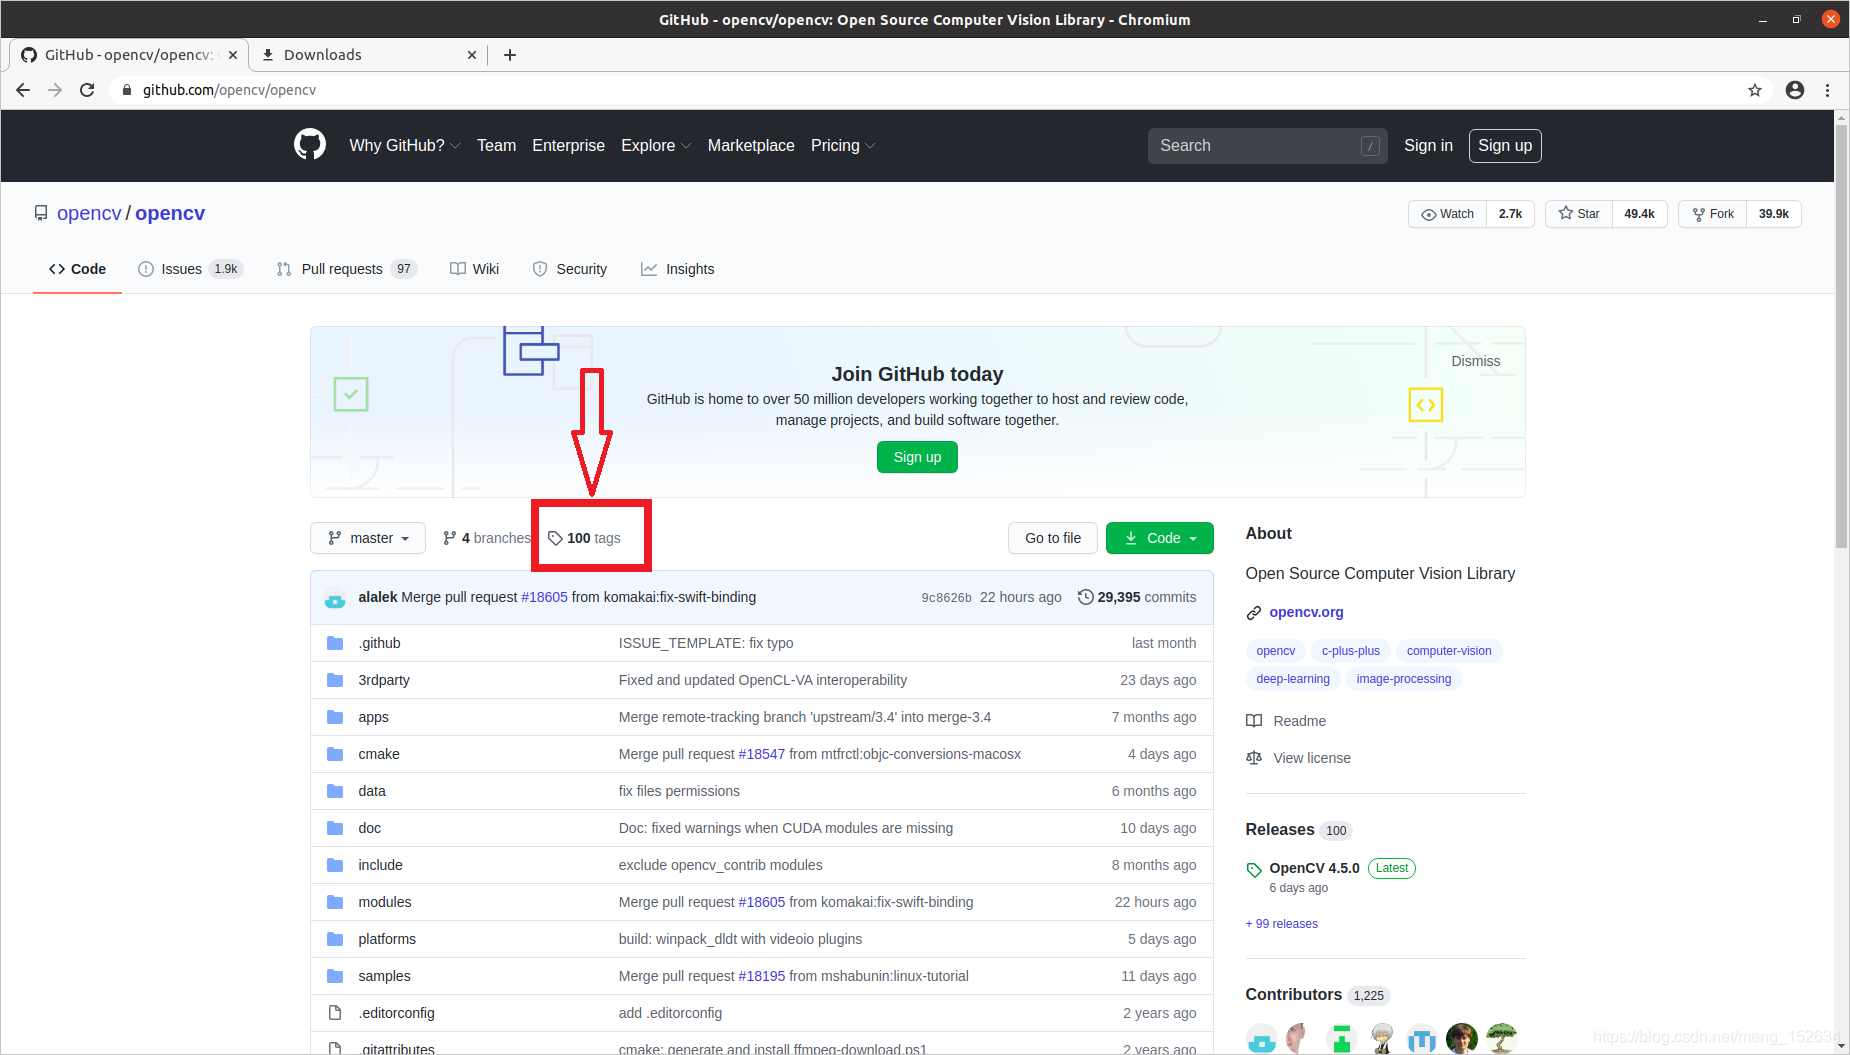1850x1055 pixels.
Task: Click the GitHub Octocat logo
Action: click(x=310, y=145)
